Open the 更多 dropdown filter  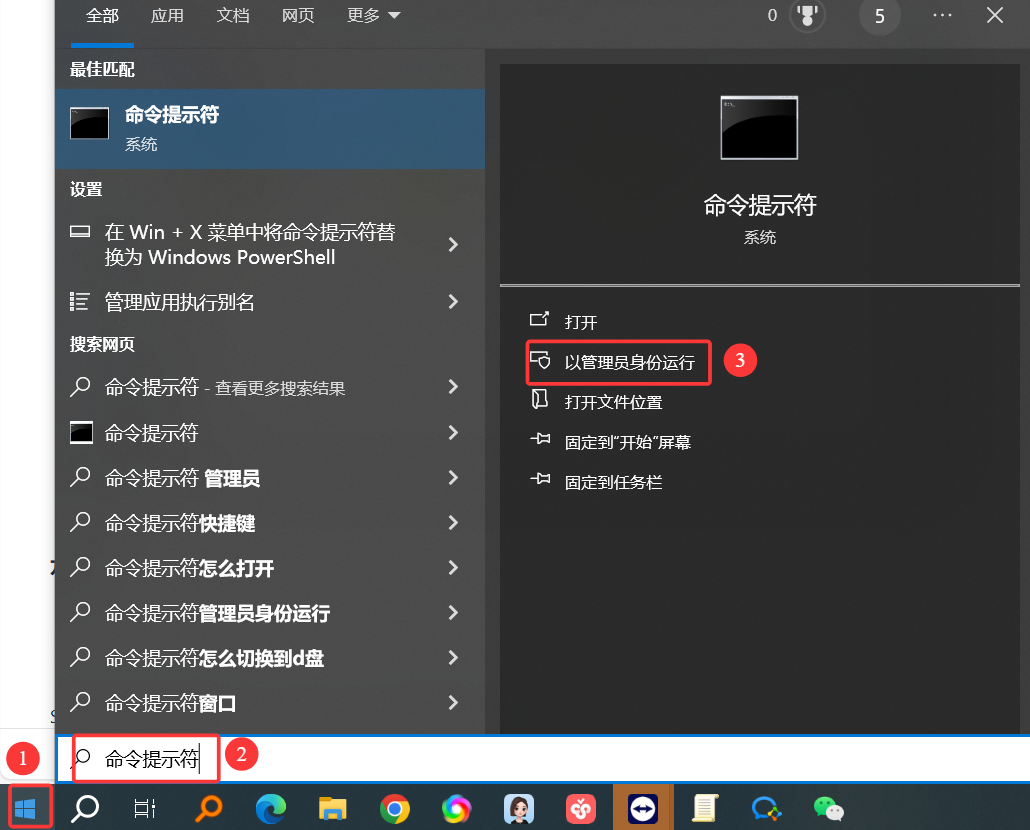pyautogui.click(x=373, y=16)
